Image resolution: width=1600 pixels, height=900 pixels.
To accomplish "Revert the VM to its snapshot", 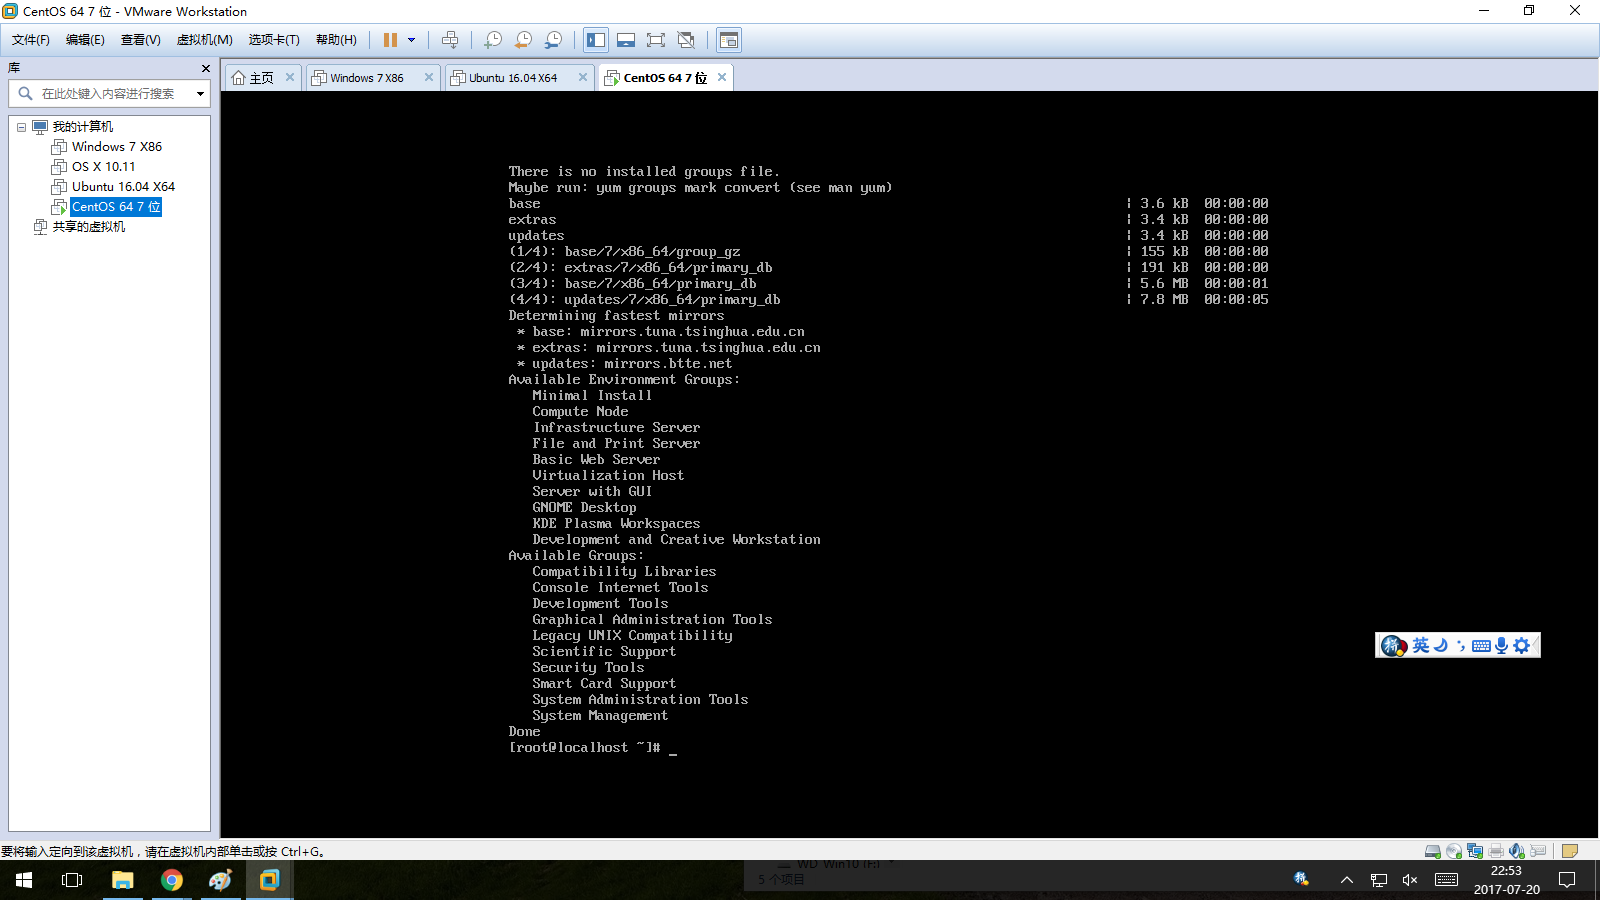I will tap(522, 40).
